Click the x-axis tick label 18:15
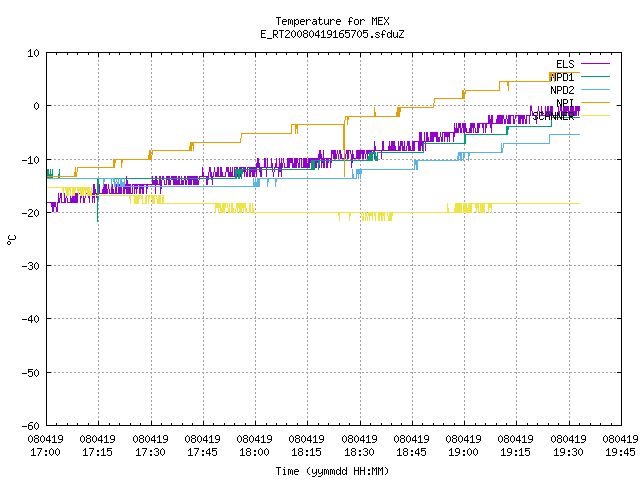640x480 pixels. [x=307, y=452]
